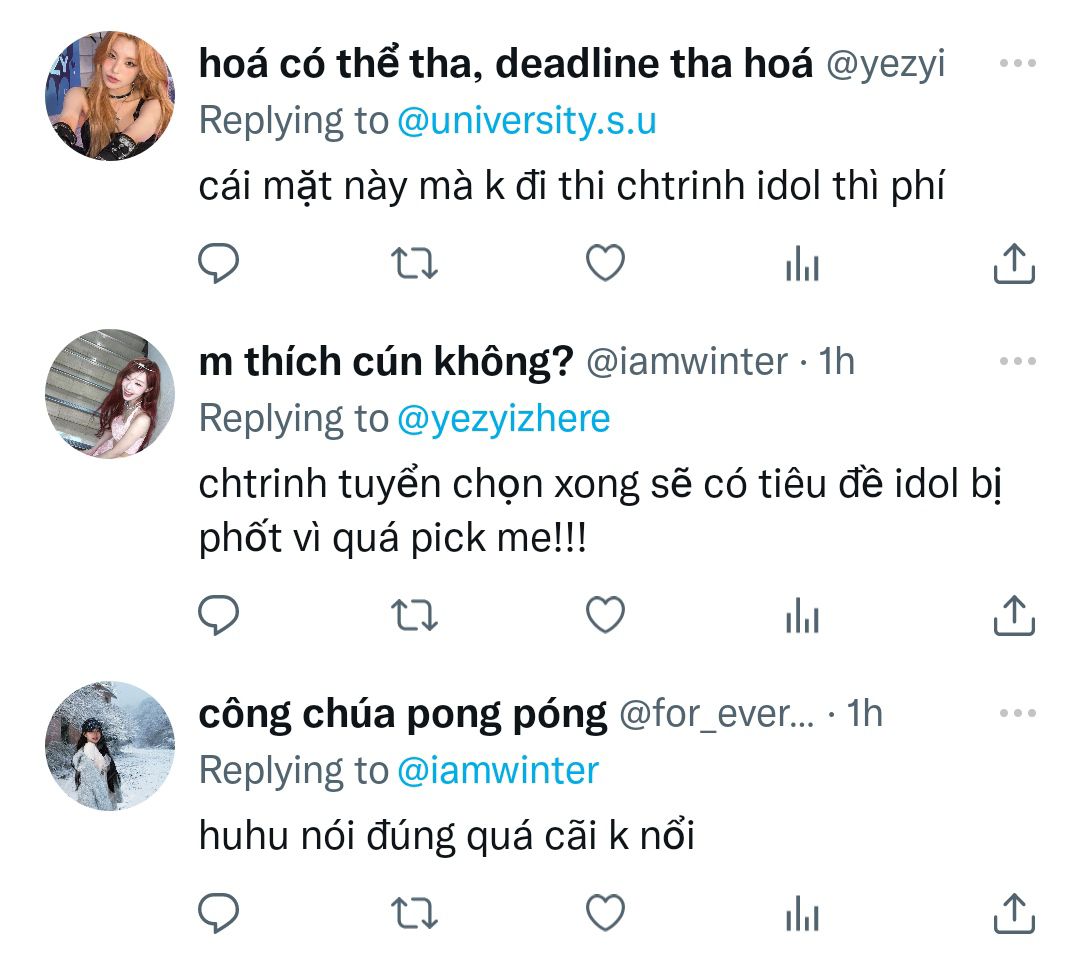
Task: Open more menu on iamwinter's tweet
Action: [1018, 361]
